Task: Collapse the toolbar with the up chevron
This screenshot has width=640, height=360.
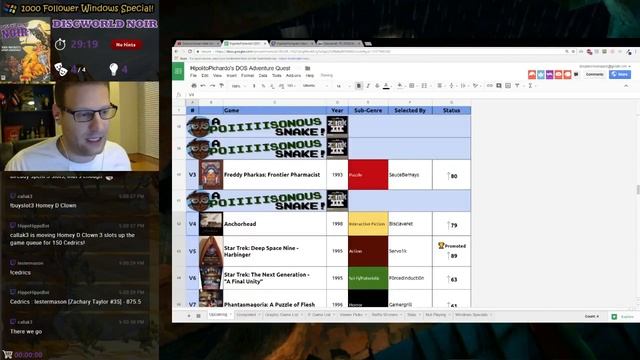Action: tap(626, 86)
